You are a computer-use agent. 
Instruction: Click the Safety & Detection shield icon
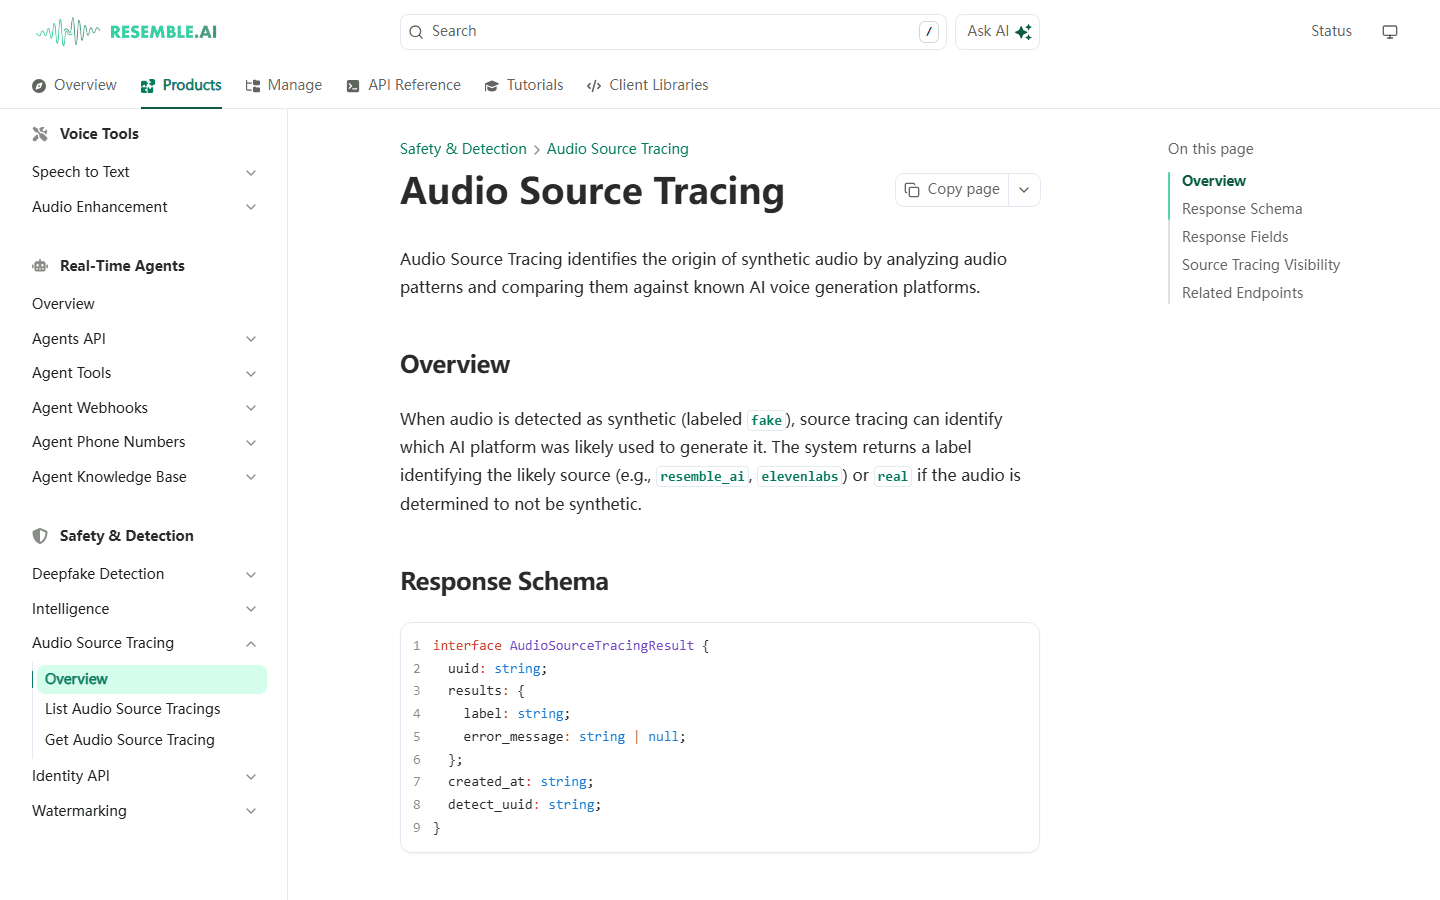point(40,536)
